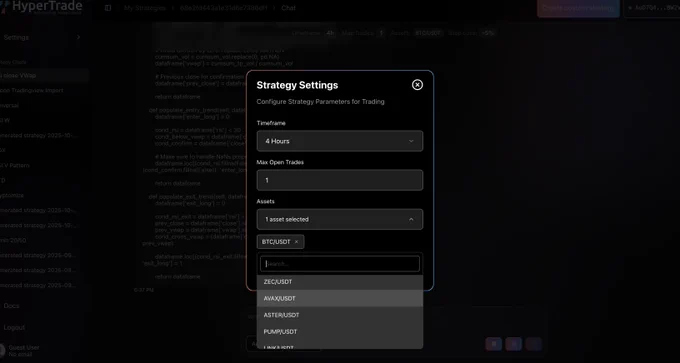Click the wallet address button in header
This screenshot has height=363, width=680.
point(652,8)
